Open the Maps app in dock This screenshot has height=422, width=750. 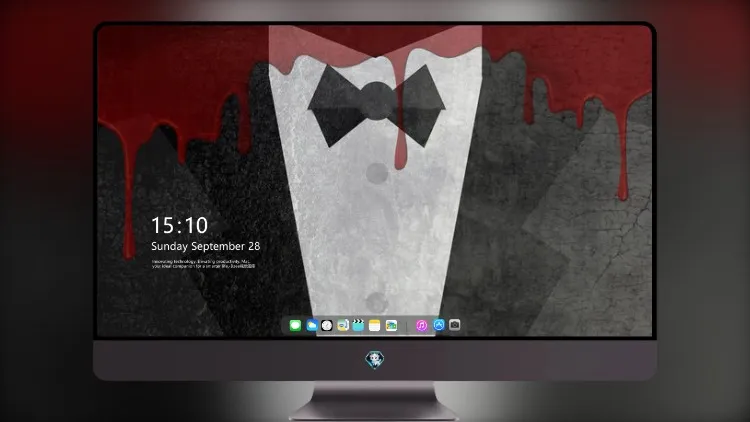tap(342, 325)
